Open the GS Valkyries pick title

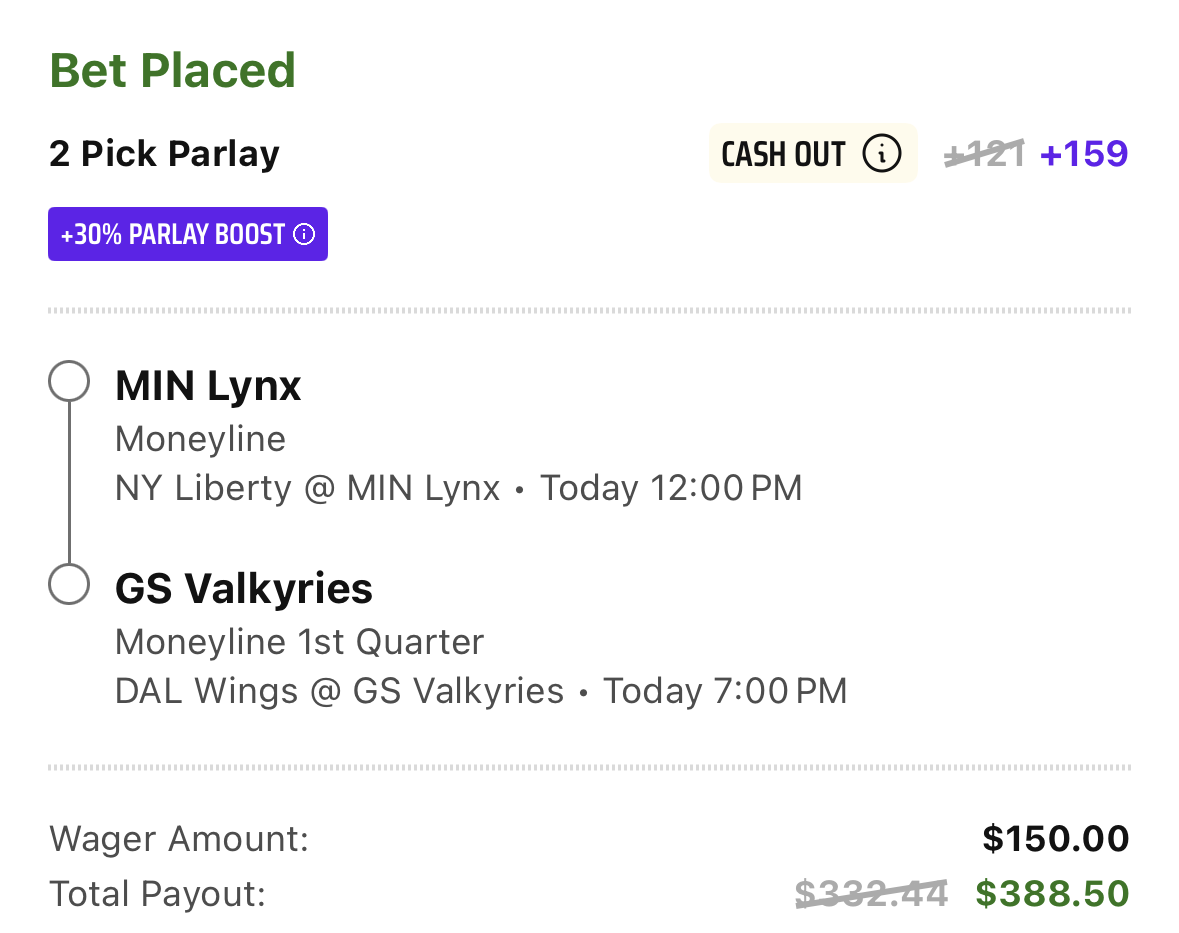244,588
